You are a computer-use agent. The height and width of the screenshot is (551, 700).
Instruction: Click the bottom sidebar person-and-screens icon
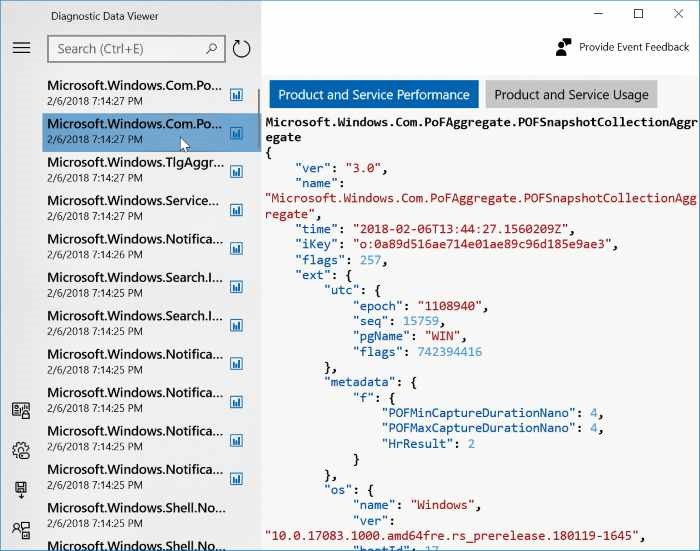(21, 530)
